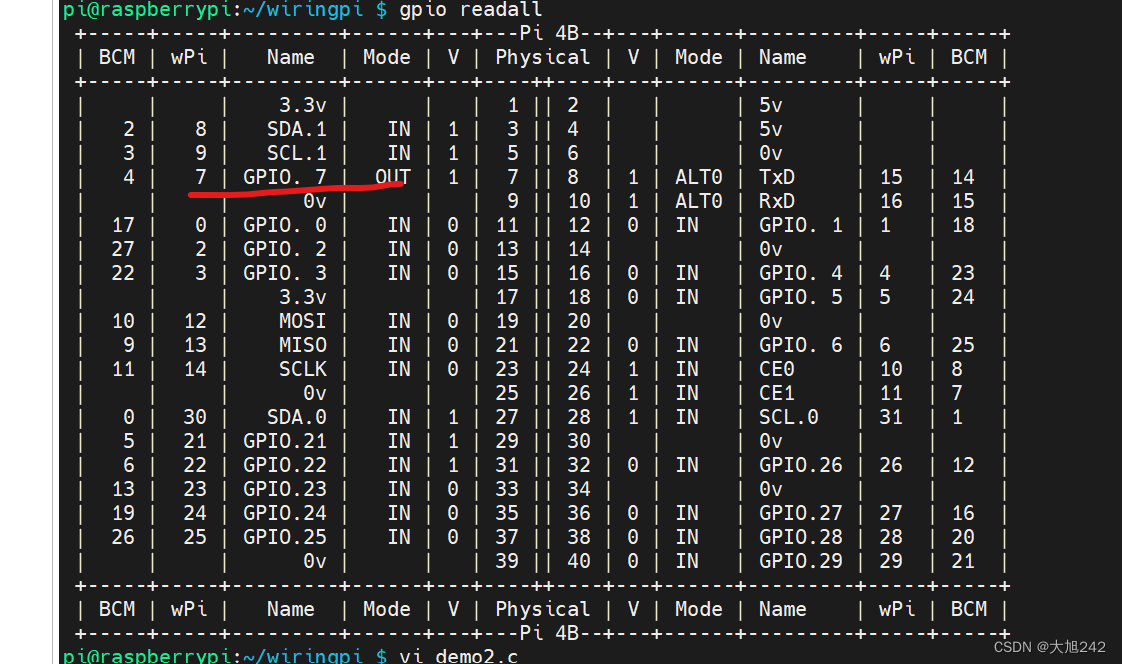Click the 'GPIO.22' name cell
The width and height of the screenshot is (1122, 664).
pyautogui.click(x=285, y=465)
